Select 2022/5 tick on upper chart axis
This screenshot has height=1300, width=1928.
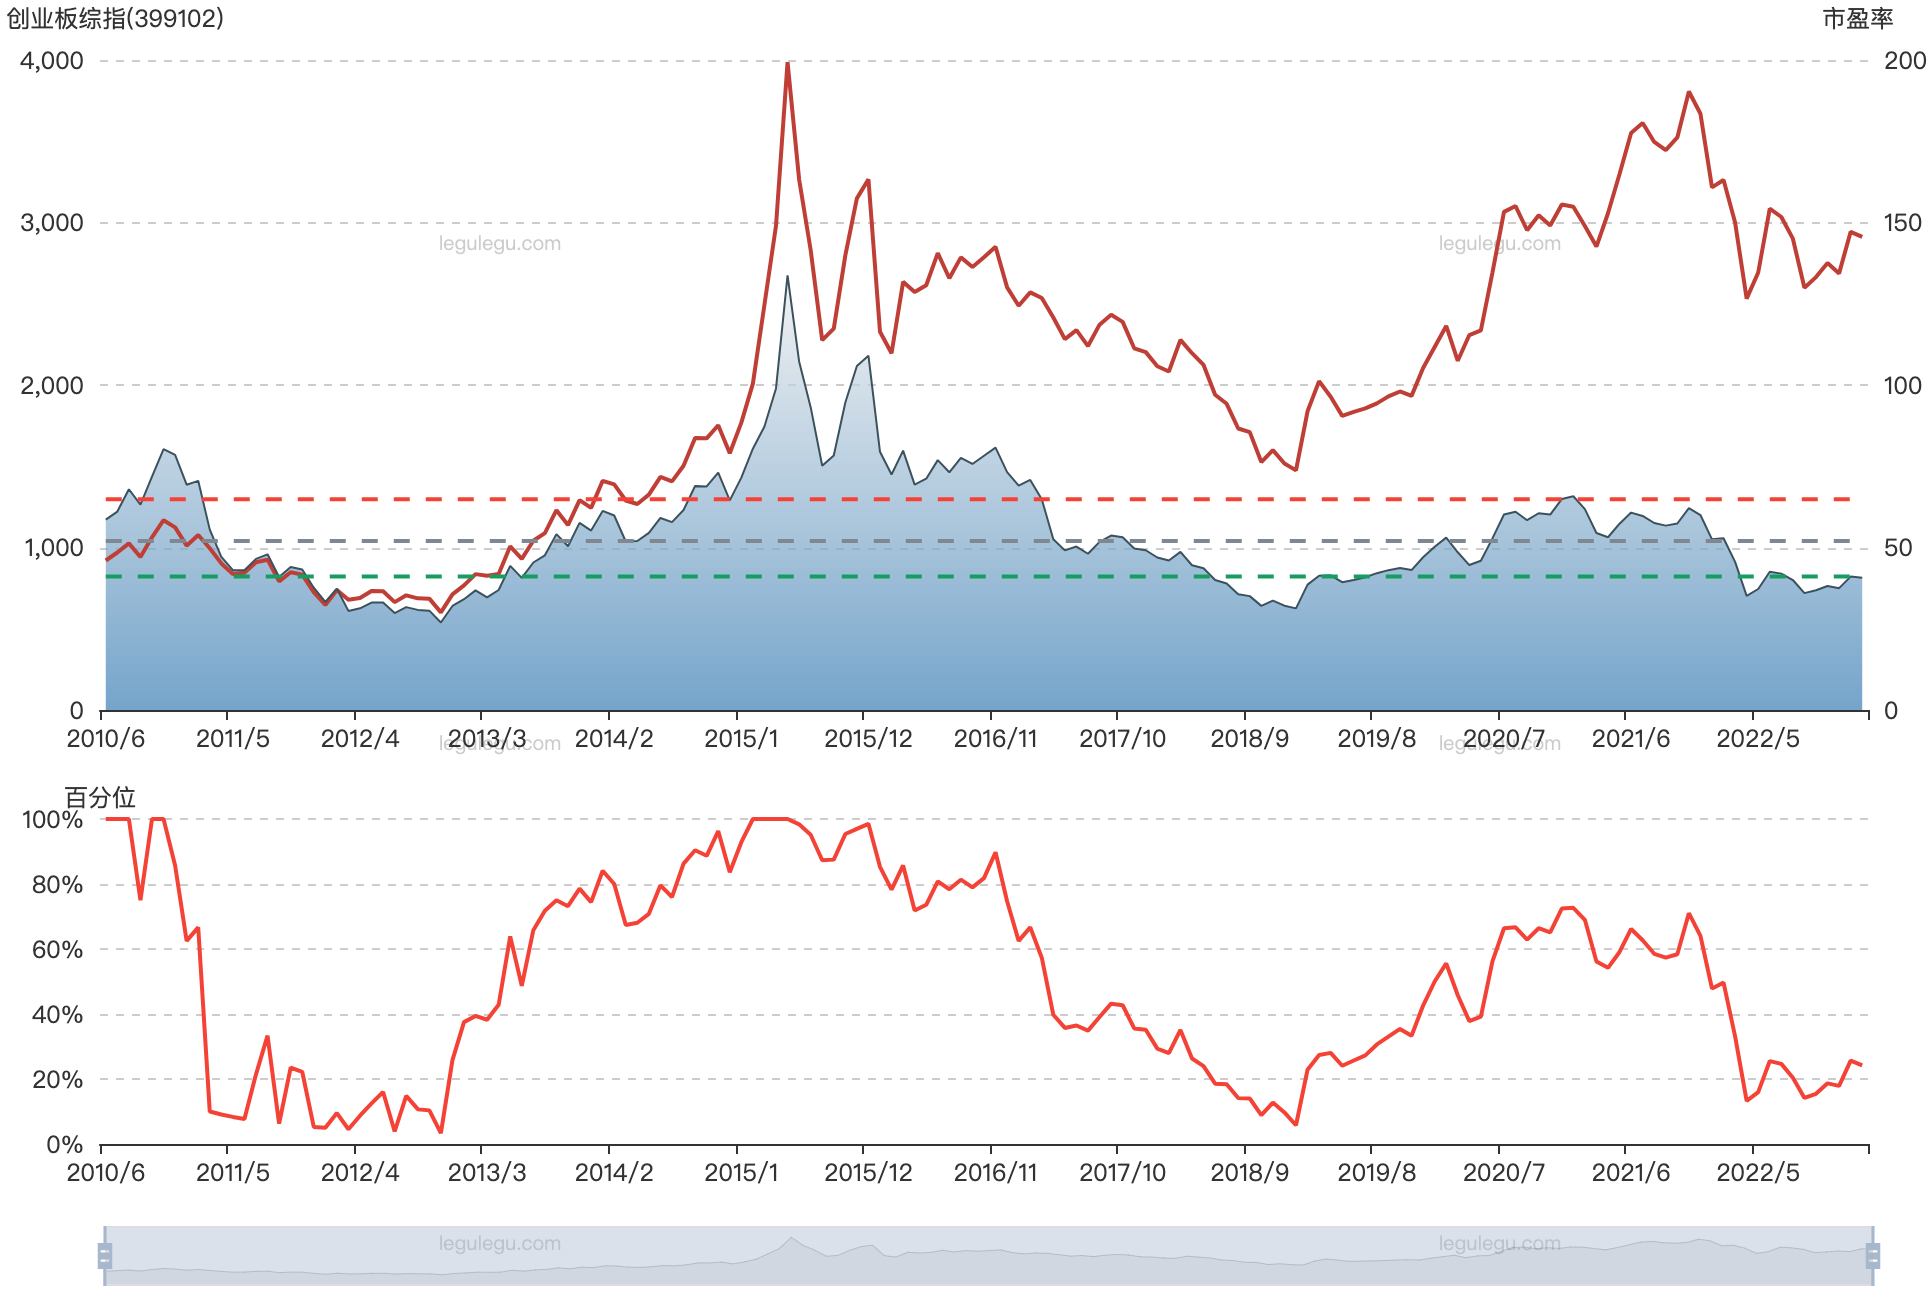pyautogui.click(x=1757, y=738)
